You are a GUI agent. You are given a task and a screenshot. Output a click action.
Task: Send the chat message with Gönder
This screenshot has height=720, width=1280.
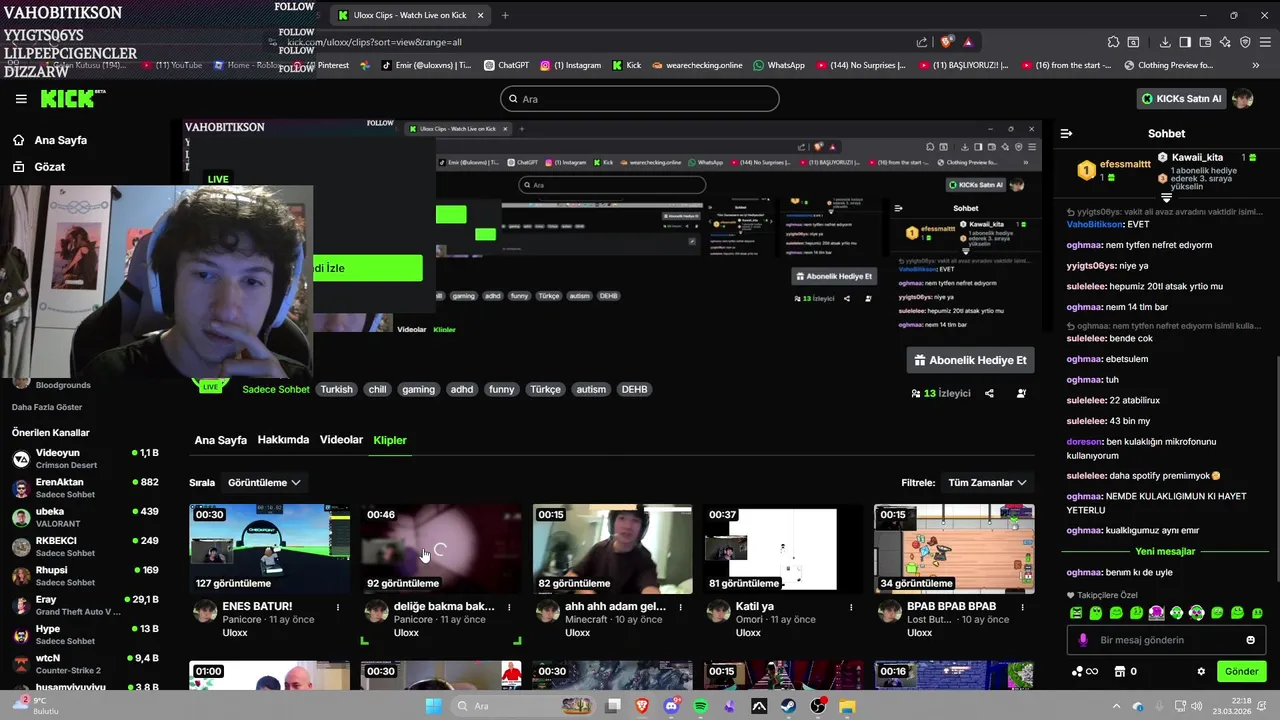point(1241,671)
